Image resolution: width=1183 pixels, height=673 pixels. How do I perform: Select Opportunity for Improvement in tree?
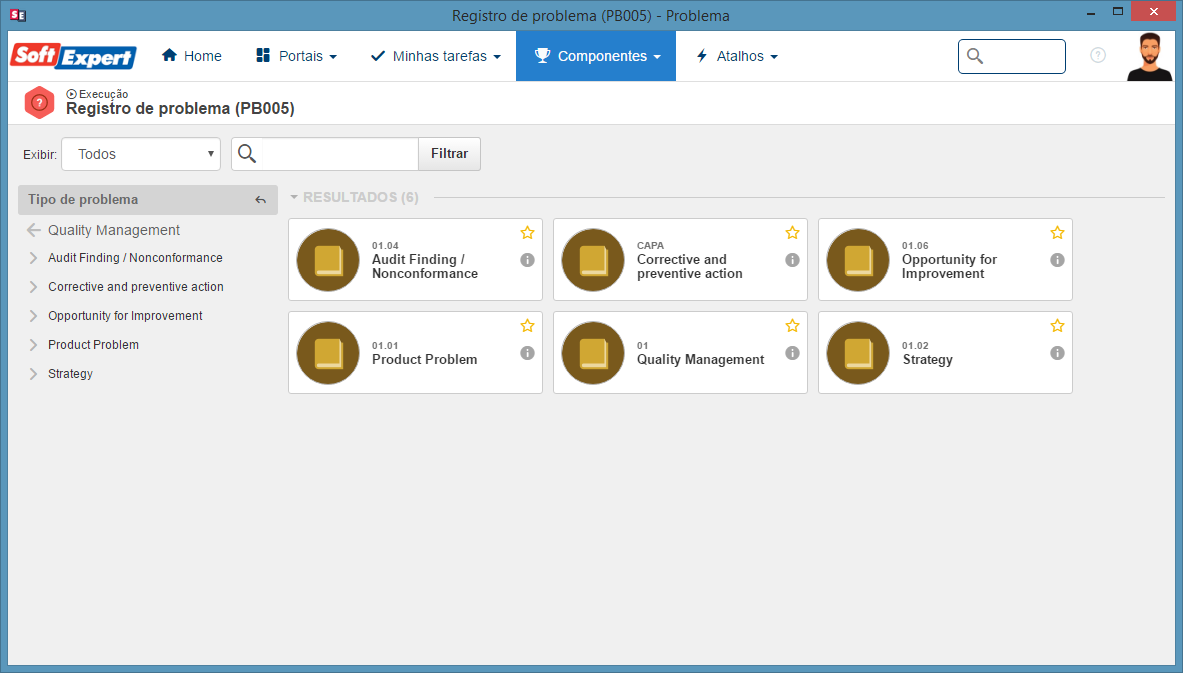pos(125,315)
